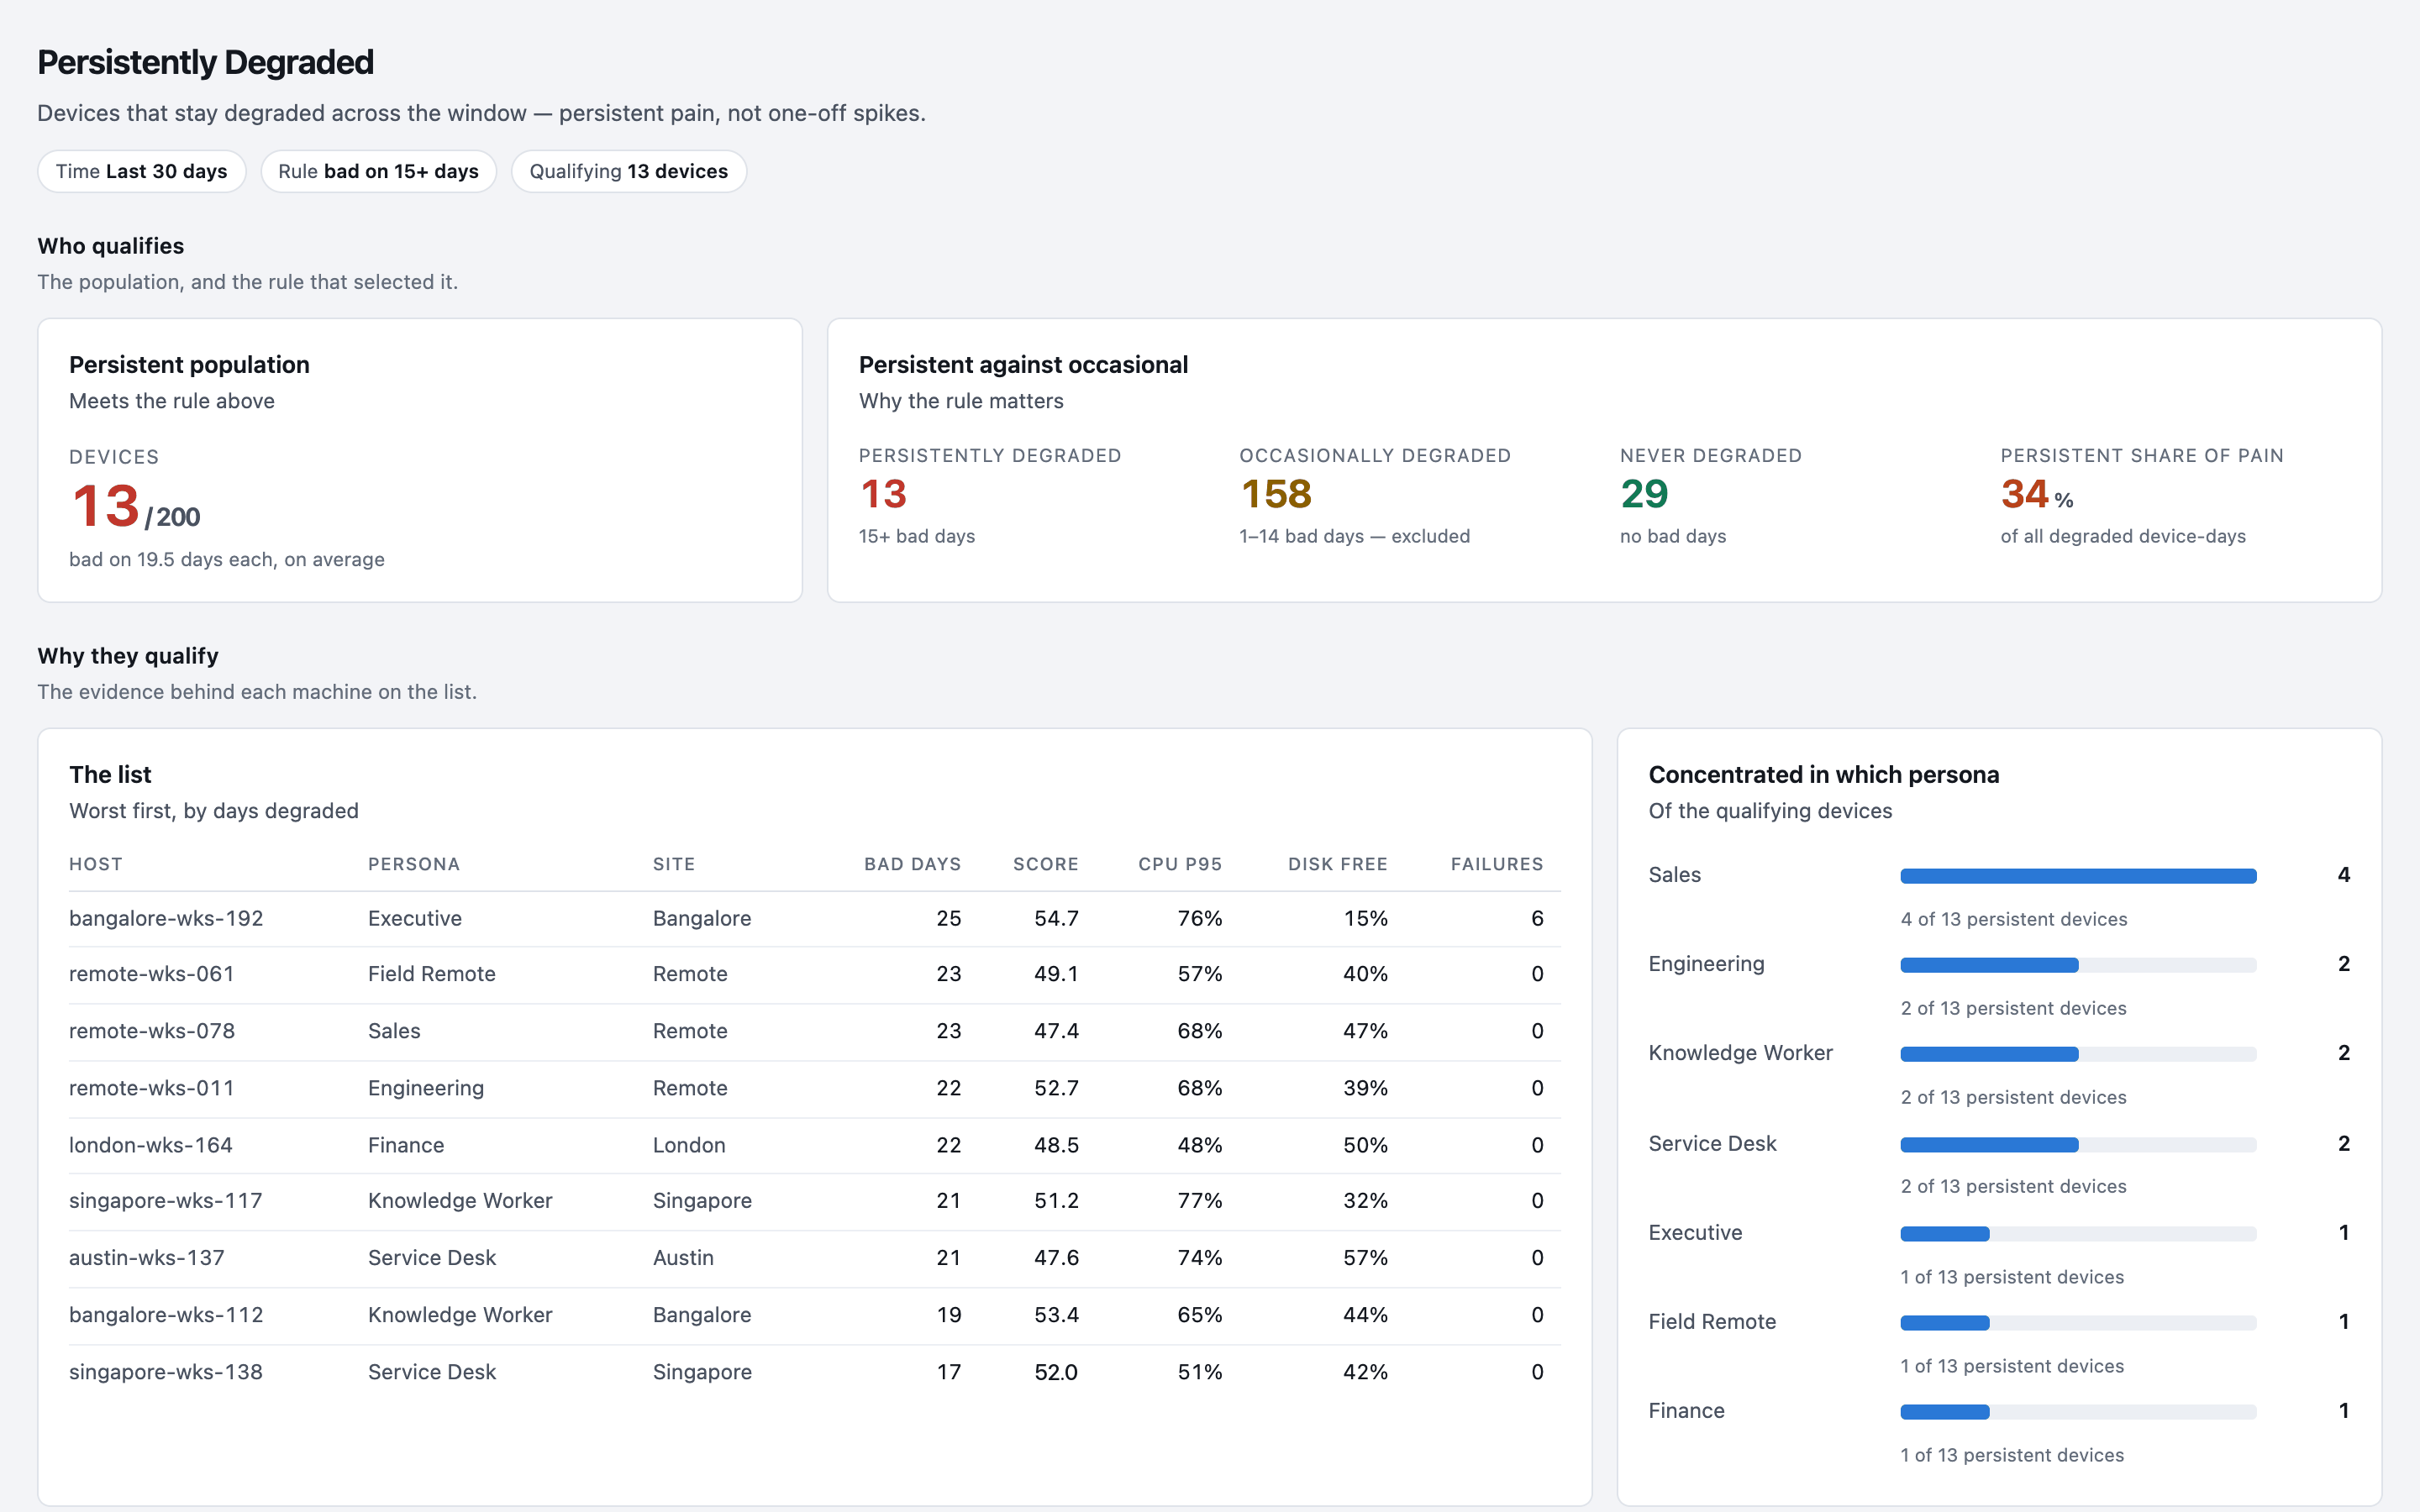Select host remote-wks-011
This screenshot has width=2420, height=1512.
pos(151,1087)
